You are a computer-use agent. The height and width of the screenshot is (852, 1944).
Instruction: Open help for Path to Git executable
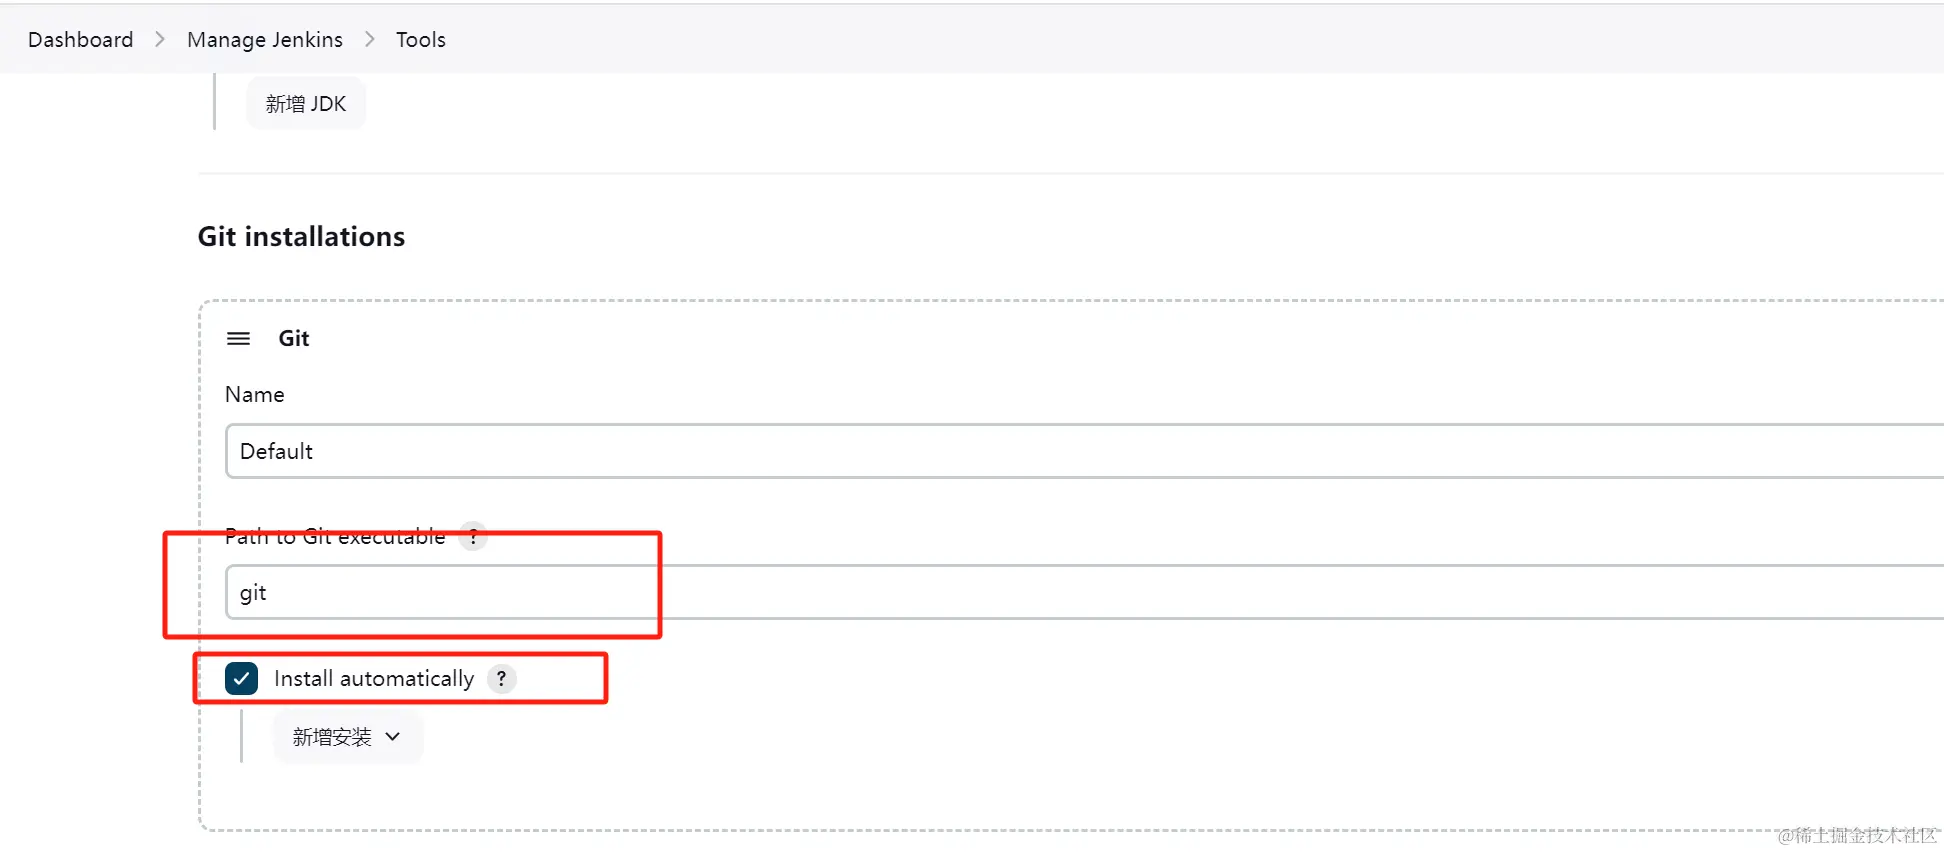(473, 537)
